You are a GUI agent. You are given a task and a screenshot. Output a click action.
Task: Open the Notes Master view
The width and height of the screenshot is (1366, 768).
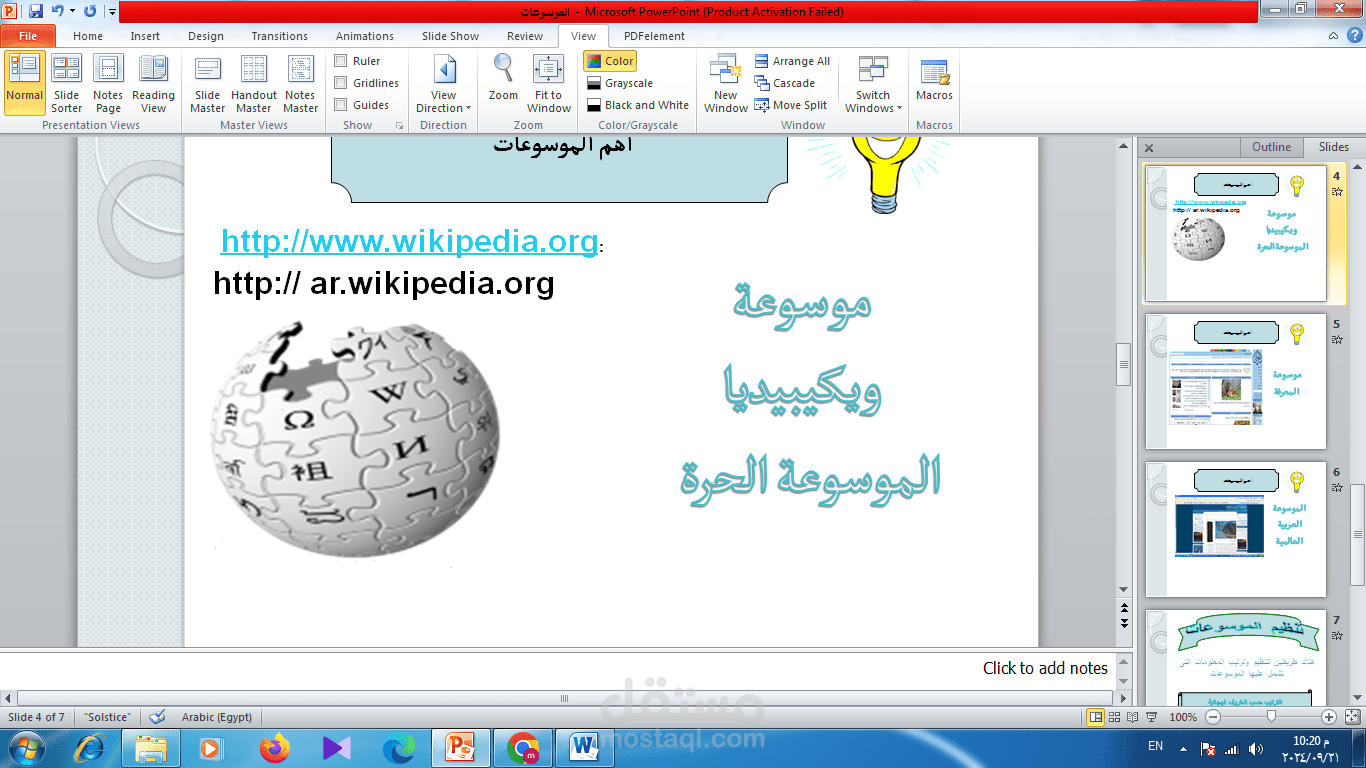pyautogui.click(x=300, y=83)
